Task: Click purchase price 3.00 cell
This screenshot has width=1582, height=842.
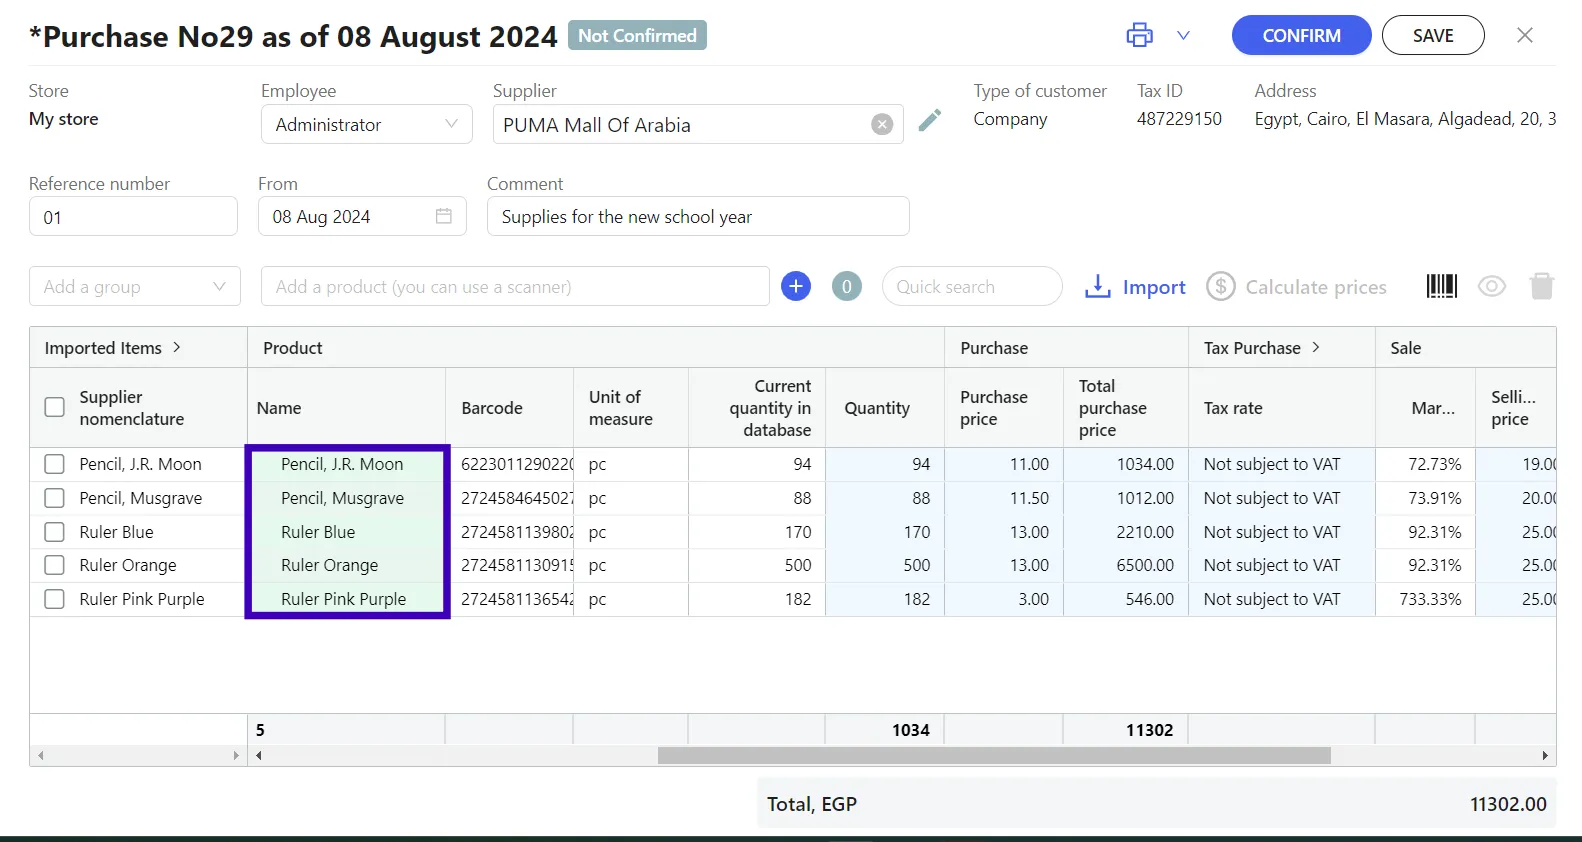Action: [1004, 599]
